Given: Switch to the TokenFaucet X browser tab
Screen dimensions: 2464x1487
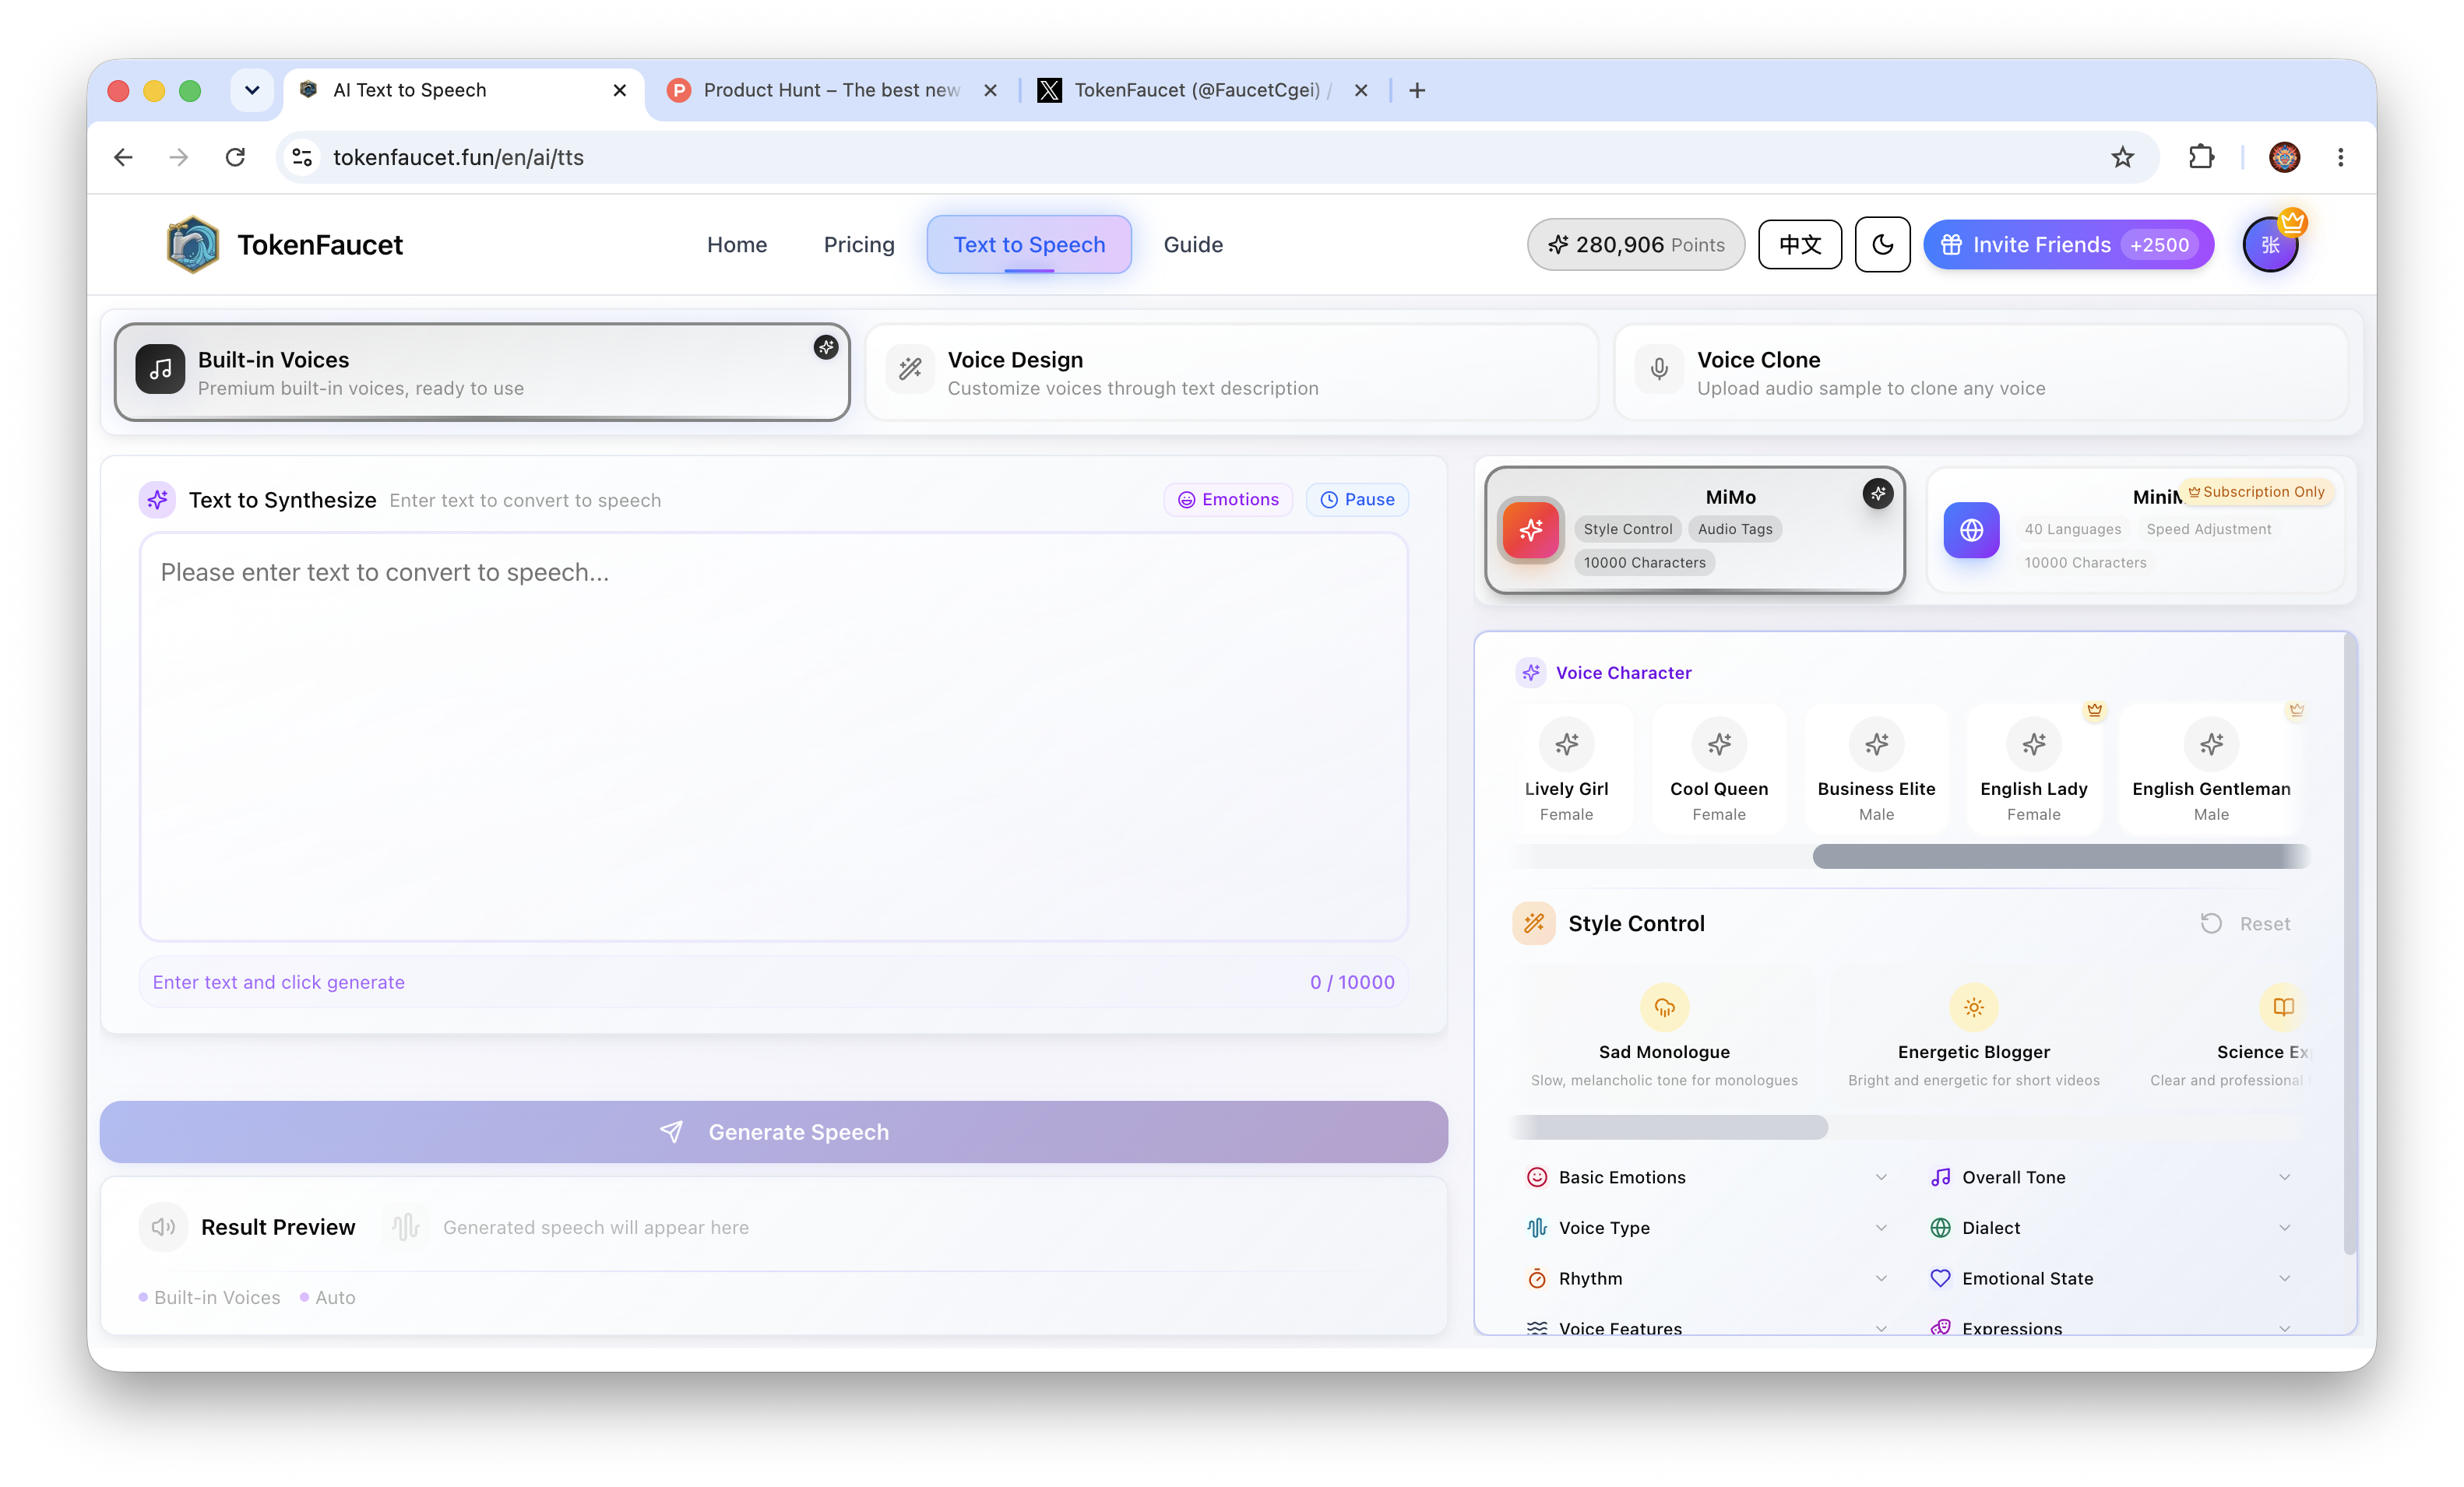Looking at the screenshot, I should tap(1202, 90).
